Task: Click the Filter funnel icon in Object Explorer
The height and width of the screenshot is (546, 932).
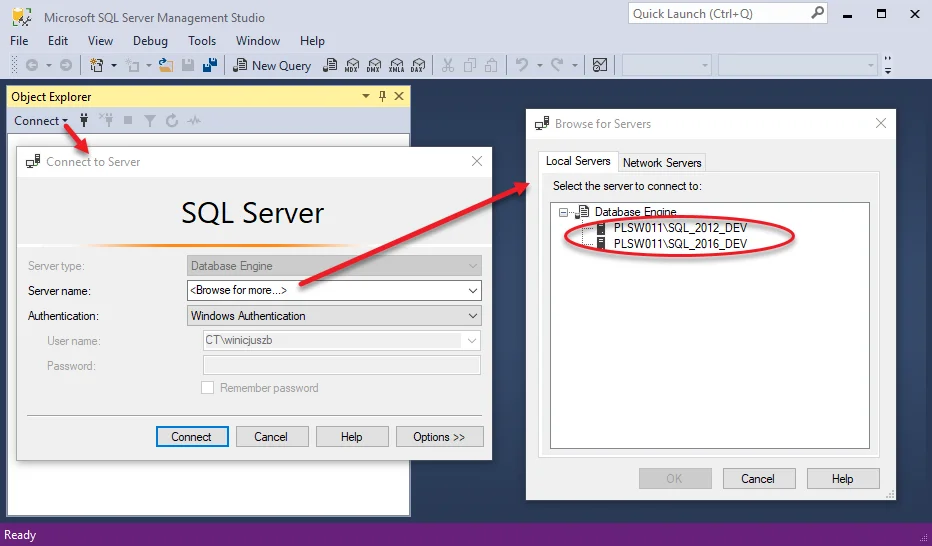Action: (x=150, y=121)
